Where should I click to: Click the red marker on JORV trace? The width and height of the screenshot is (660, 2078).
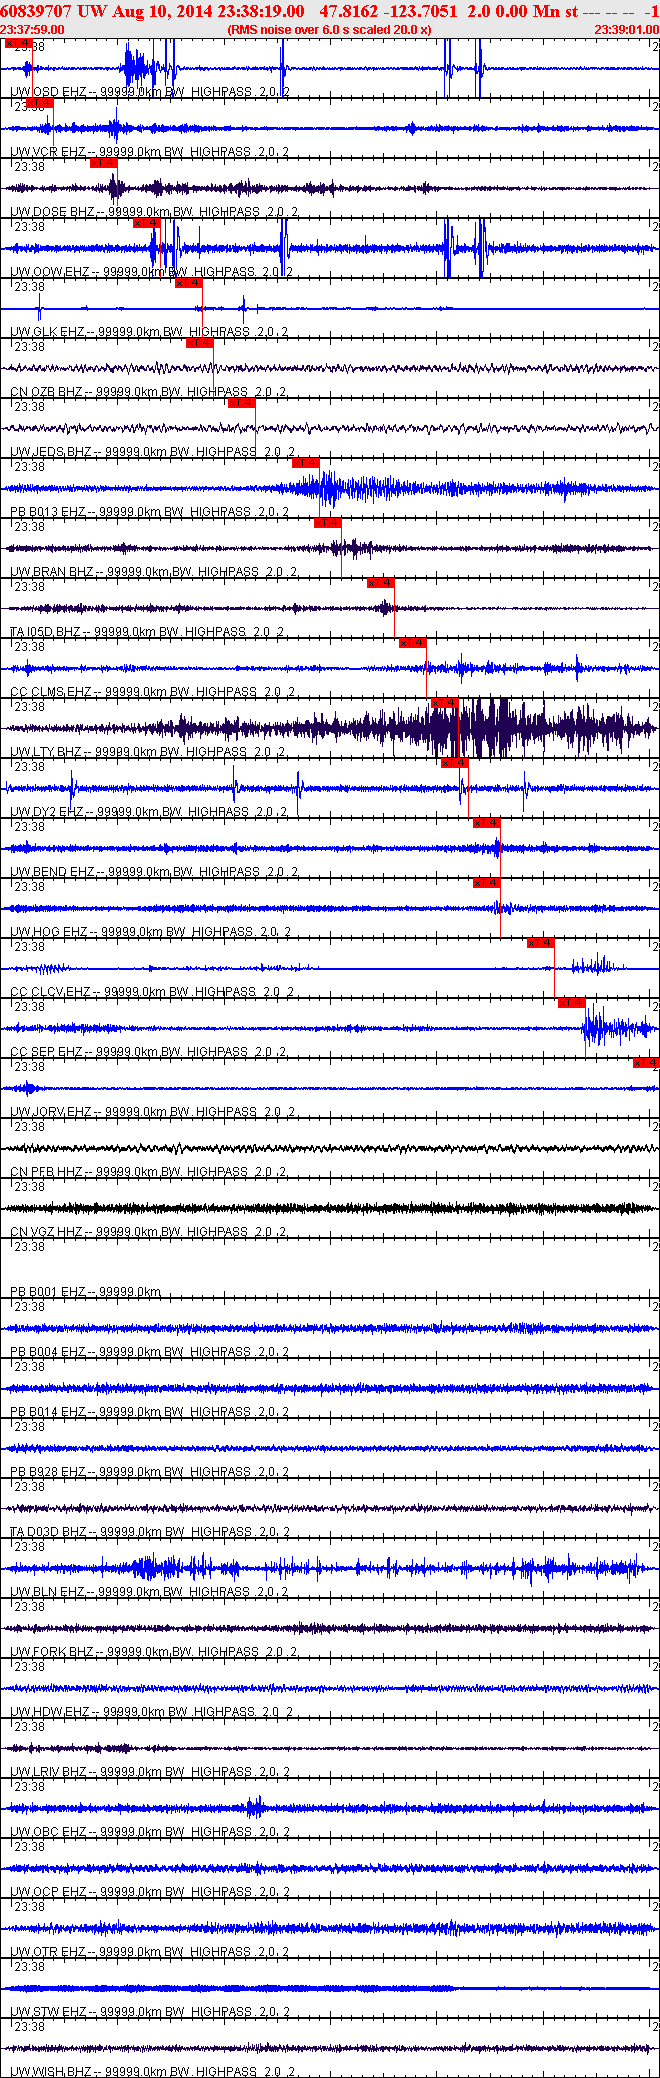click(646, 1063)
